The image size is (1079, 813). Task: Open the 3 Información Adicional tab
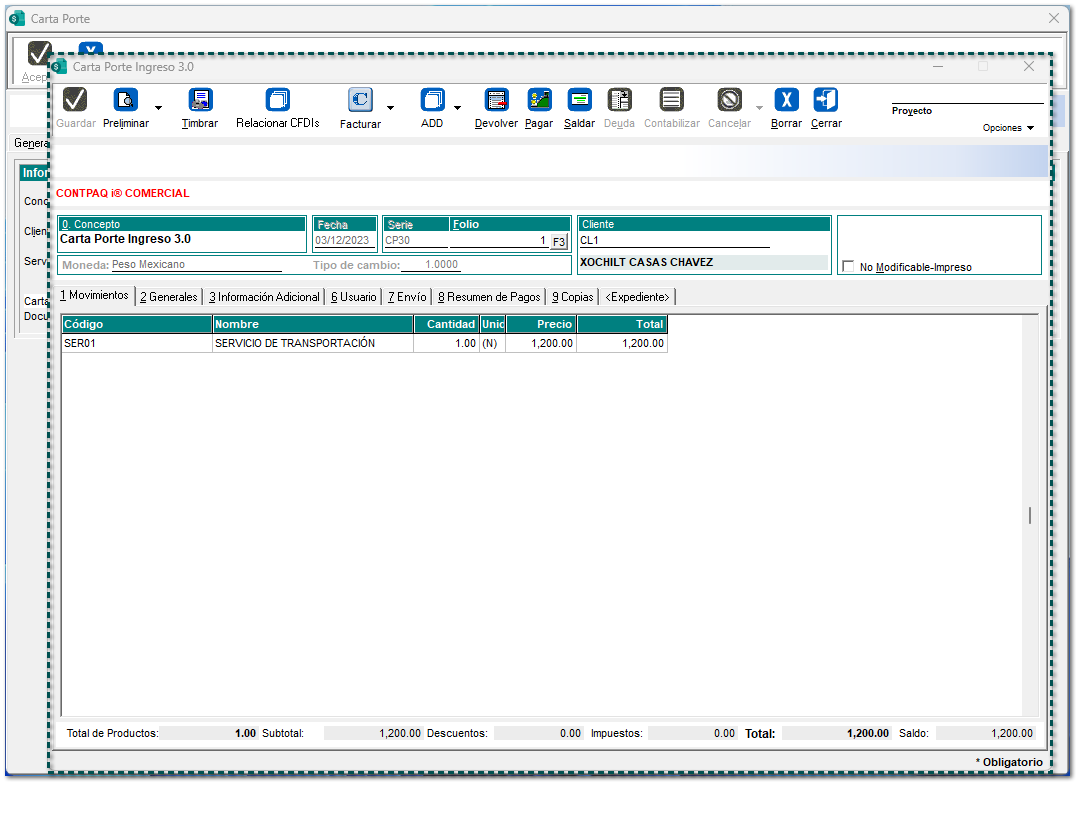point(264,297)
